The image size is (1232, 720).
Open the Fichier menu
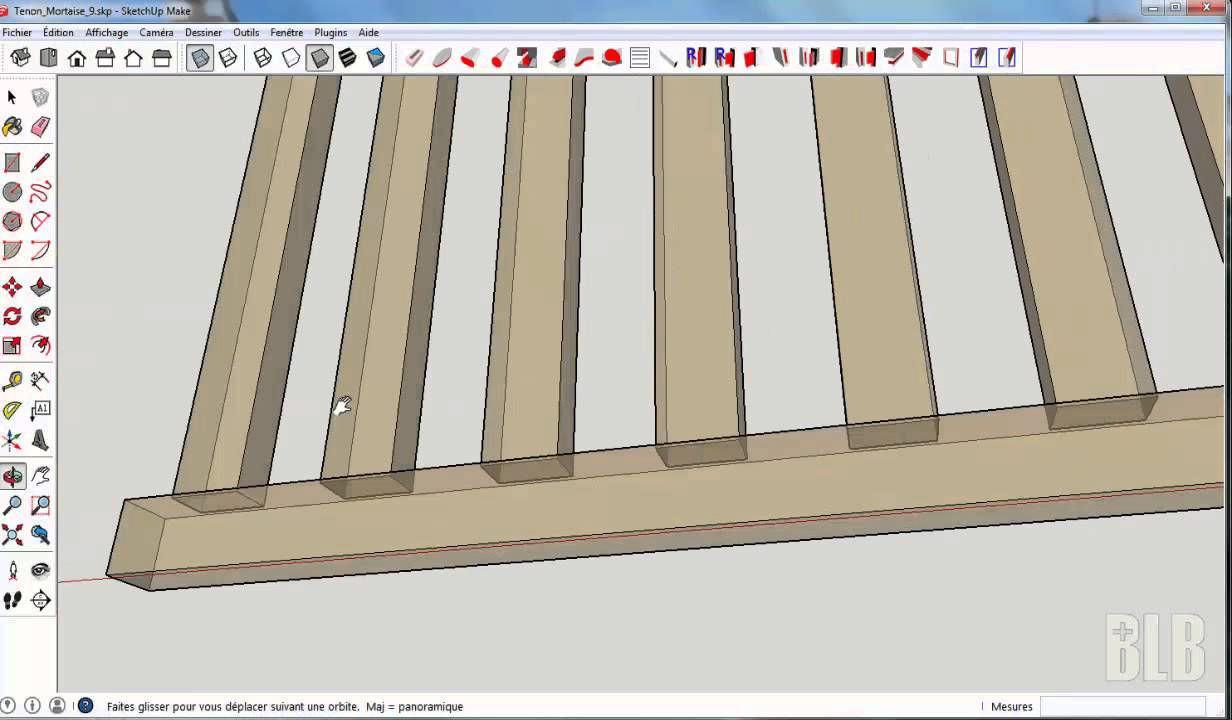(17, 32)
